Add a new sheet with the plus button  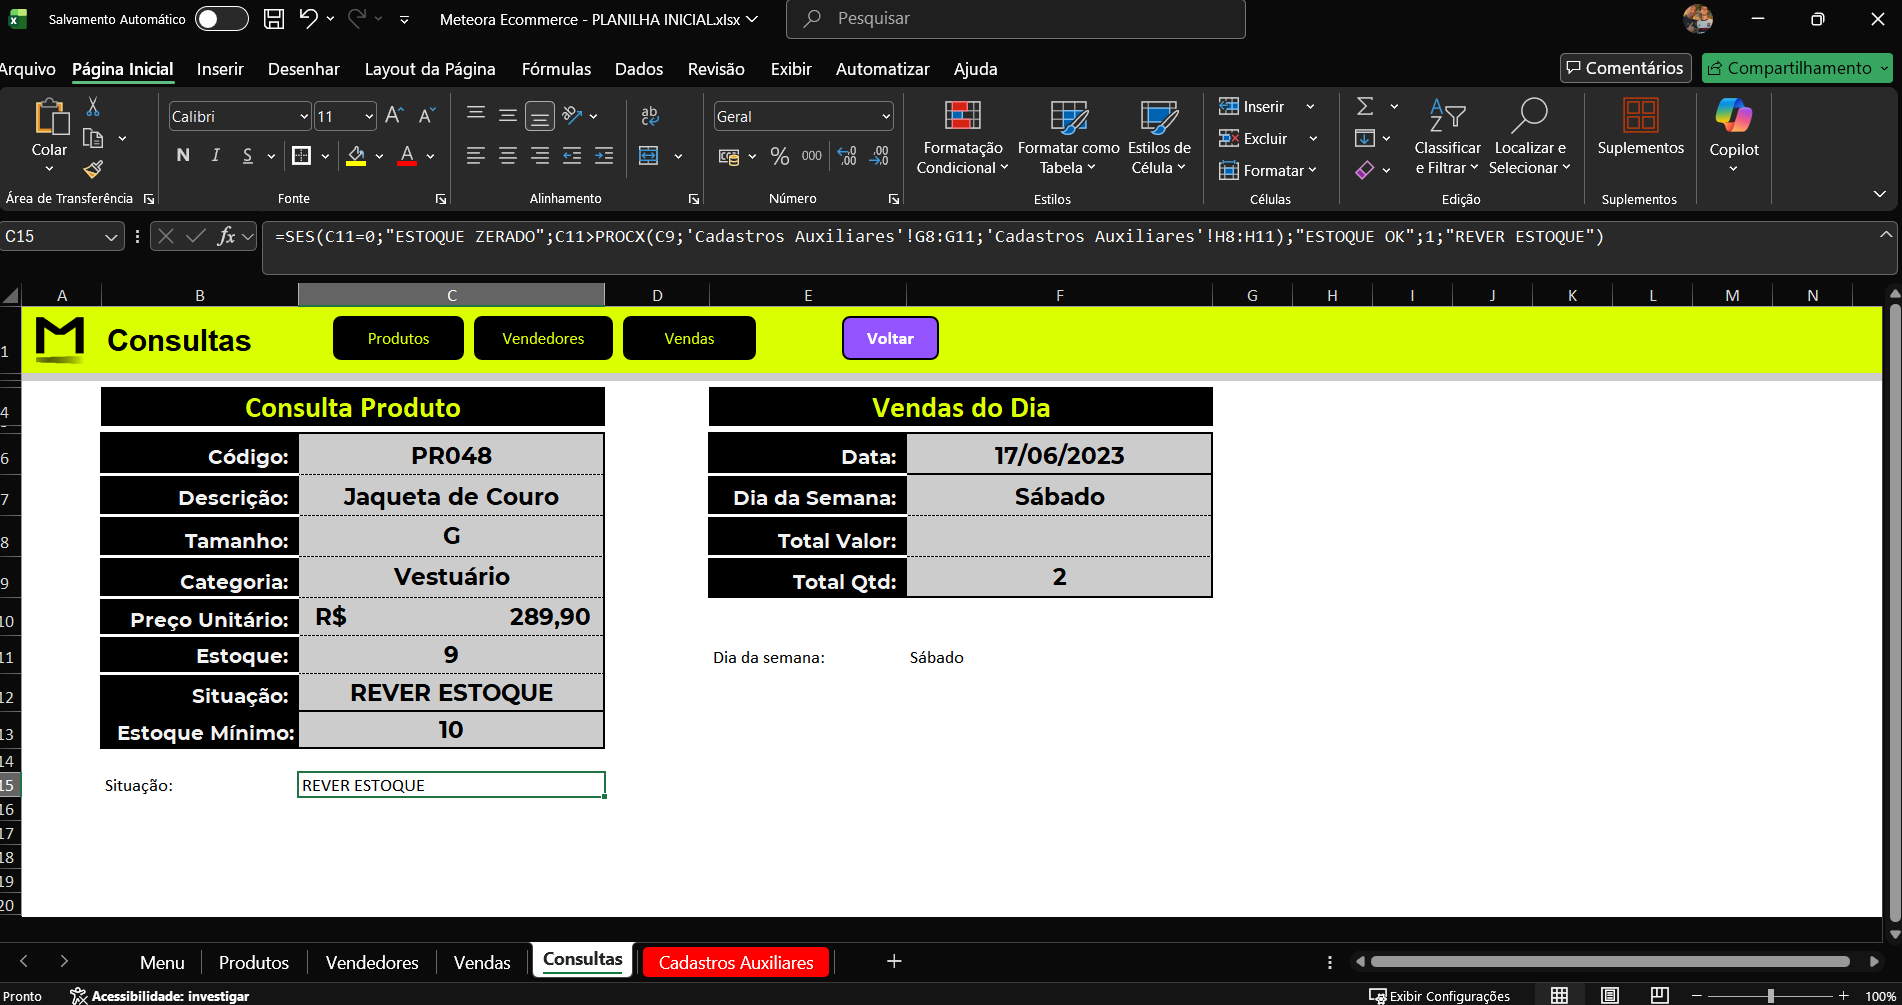point(894,961)
